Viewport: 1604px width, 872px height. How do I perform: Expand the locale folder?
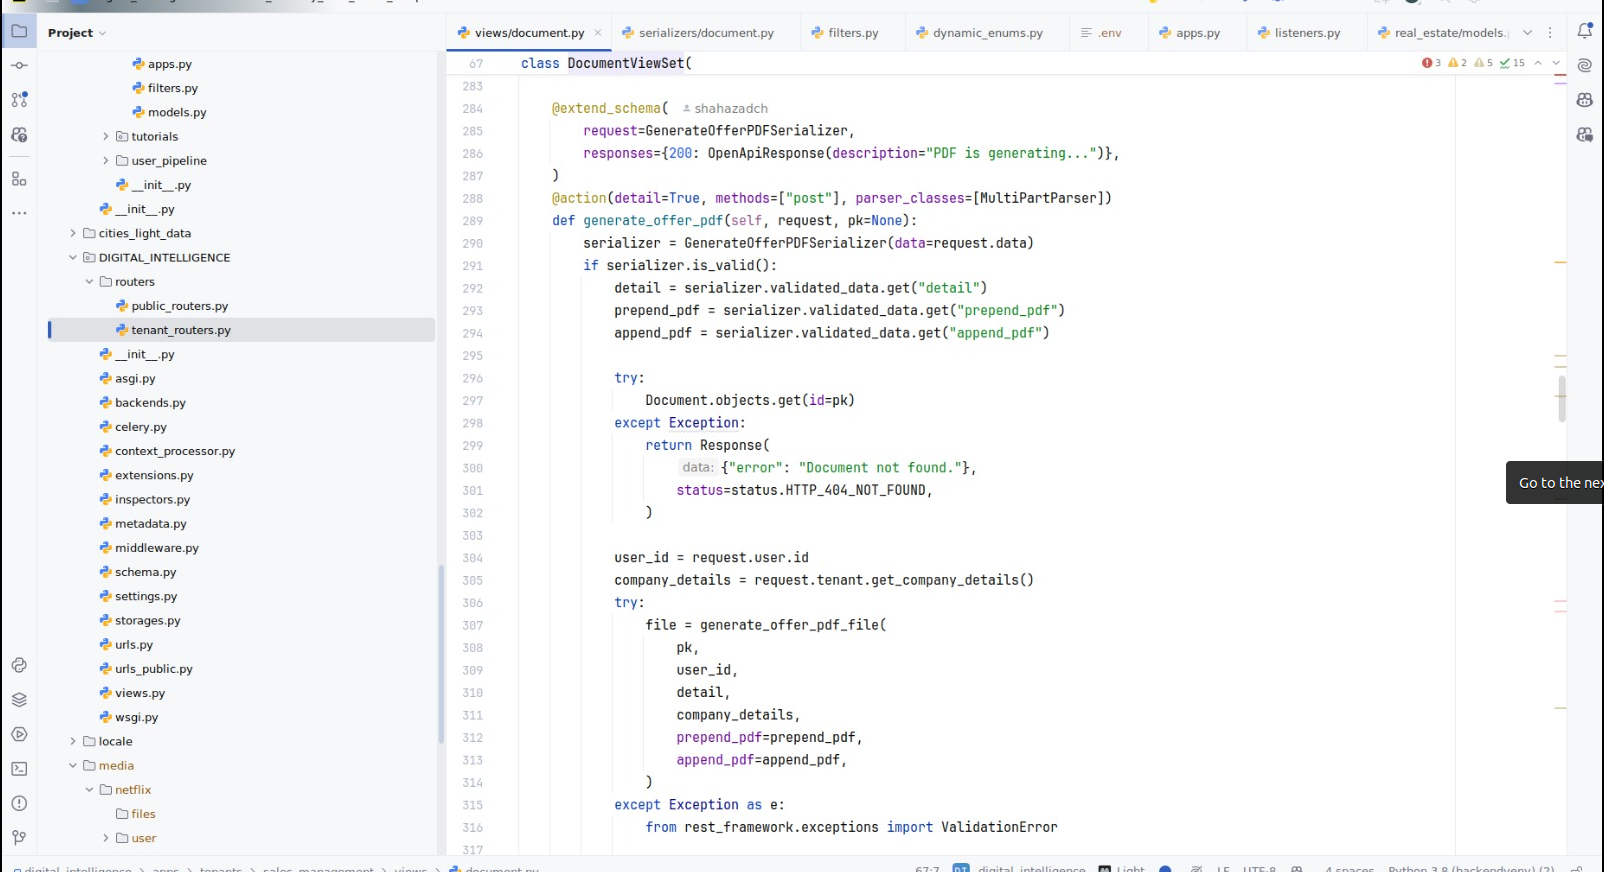tap(73, 742)
